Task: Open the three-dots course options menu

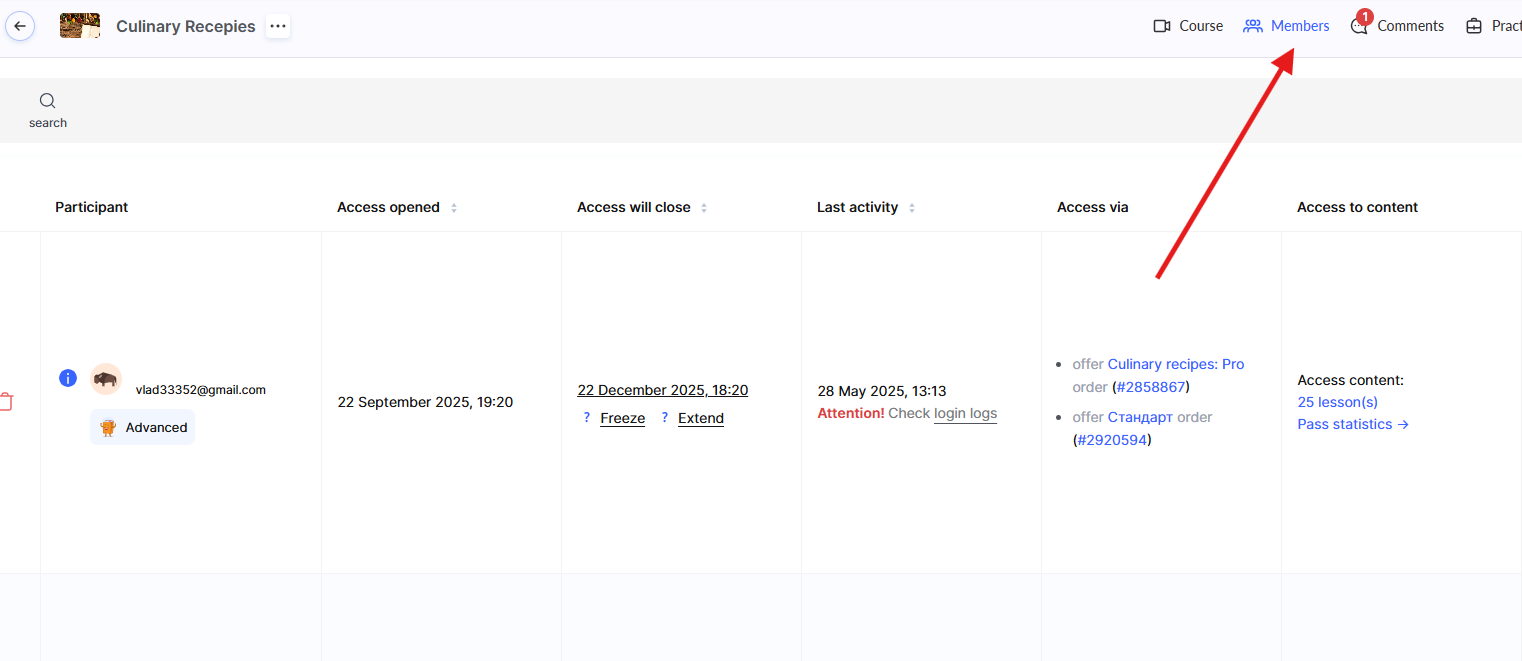Action: pos(278,26)
